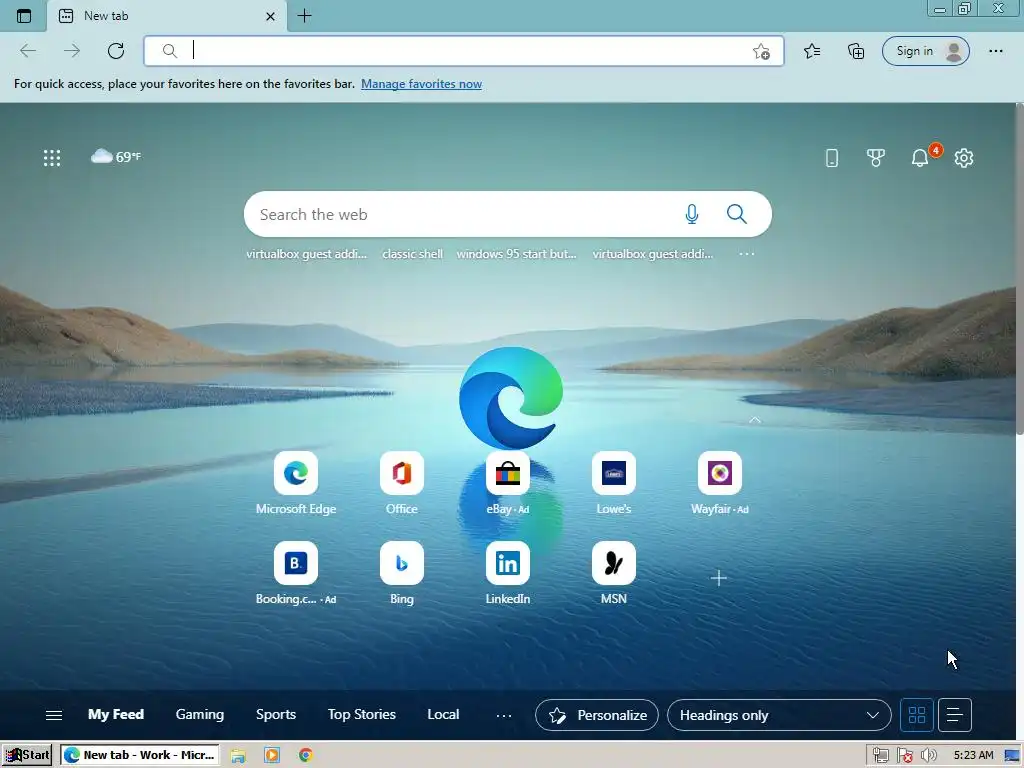
Task: Open notifications bell with 4 badge
Action: [920, 157]
